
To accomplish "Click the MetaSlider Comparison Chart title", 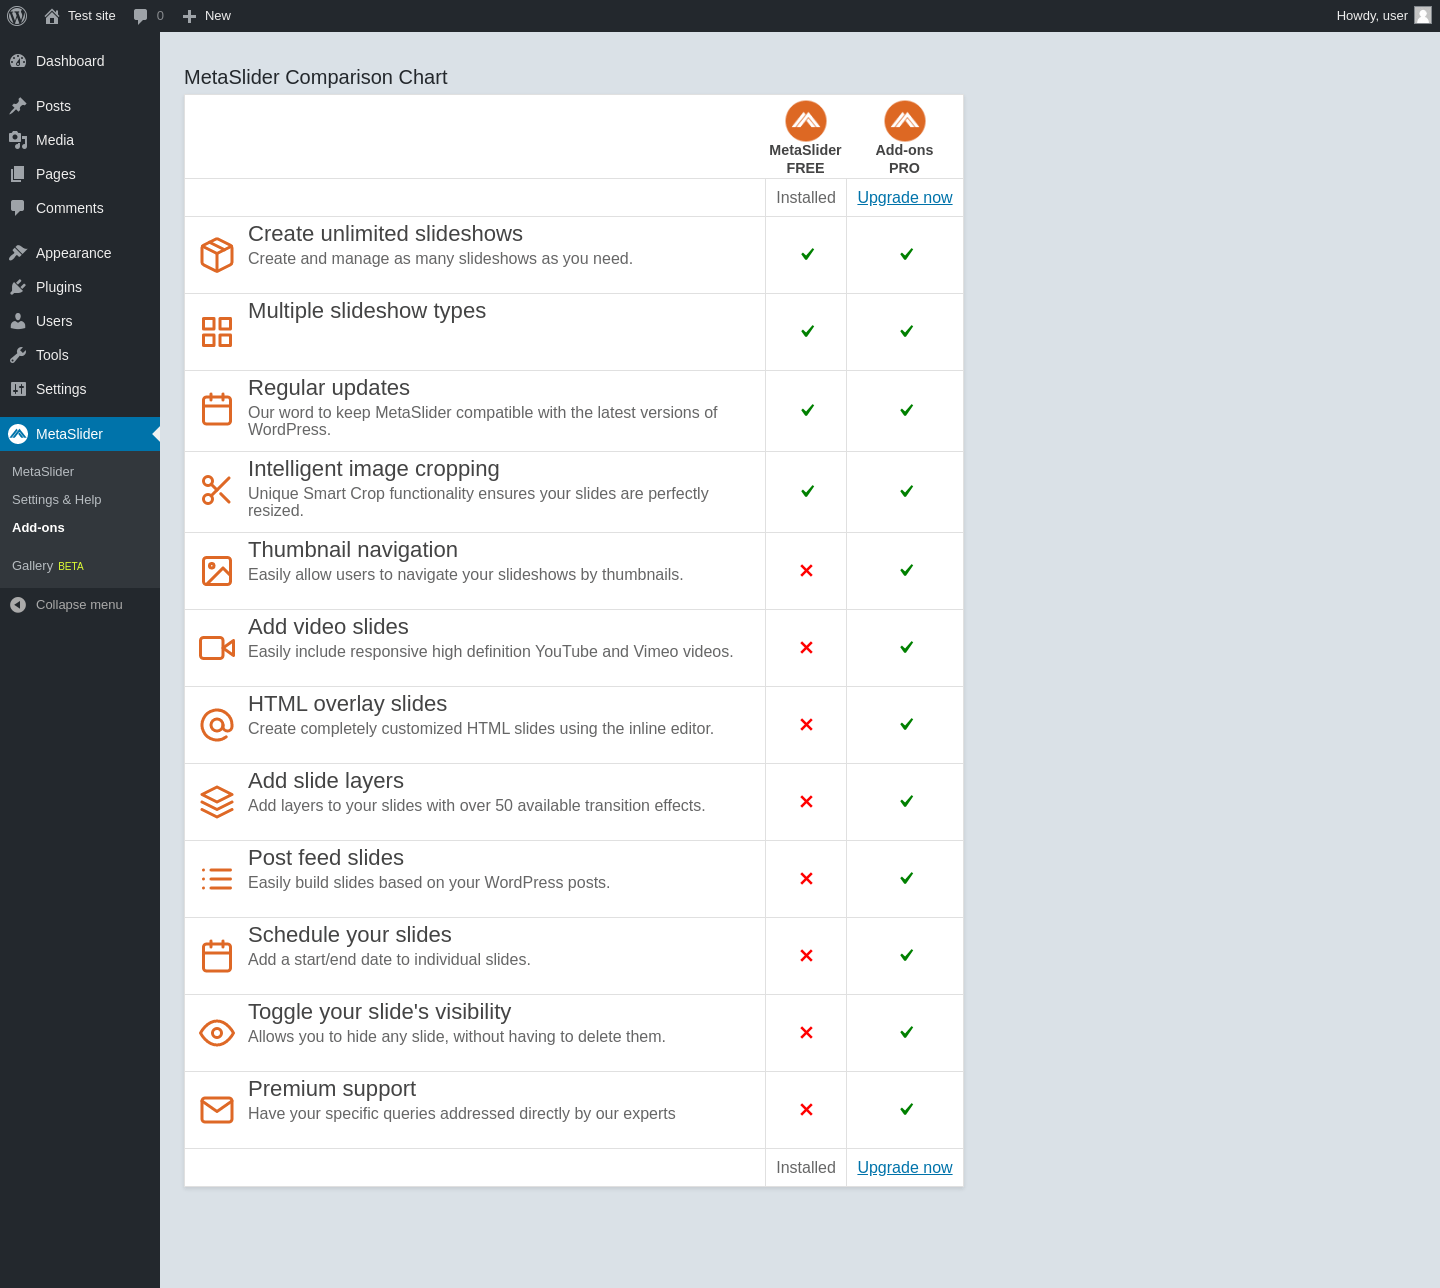I will coord(316,78).
